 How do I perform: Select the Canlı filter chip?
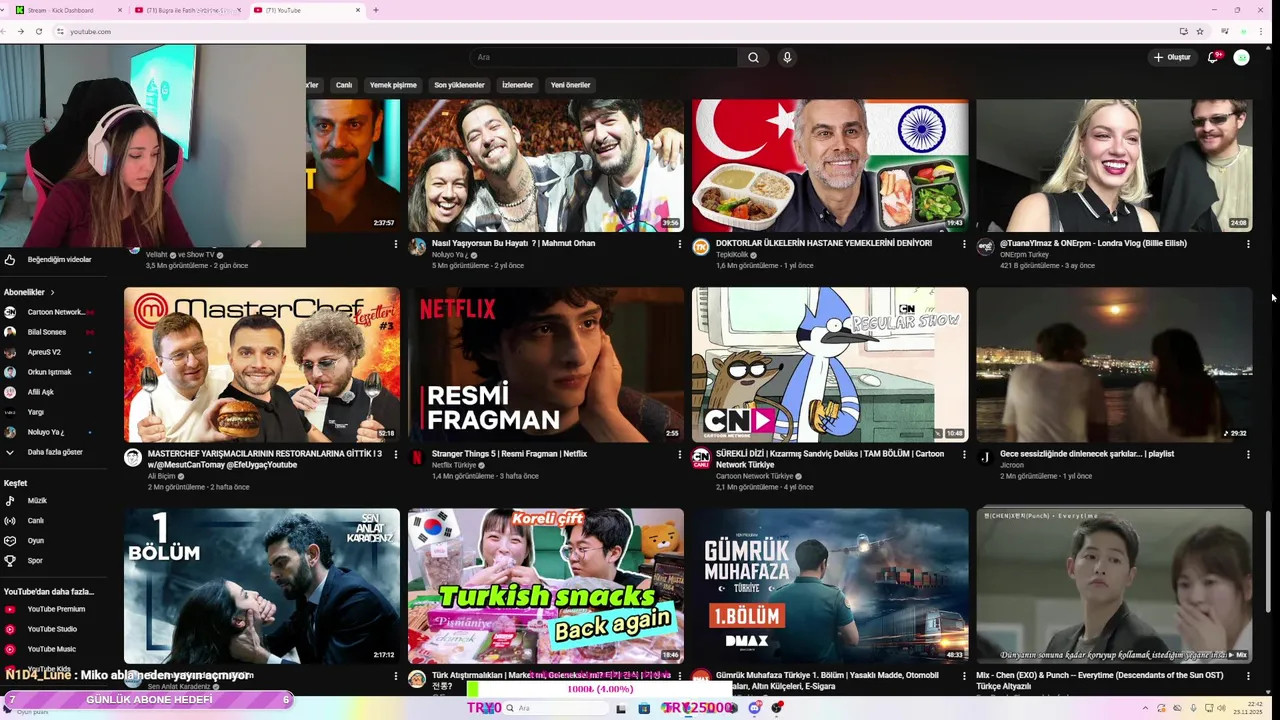coord(344,85)
